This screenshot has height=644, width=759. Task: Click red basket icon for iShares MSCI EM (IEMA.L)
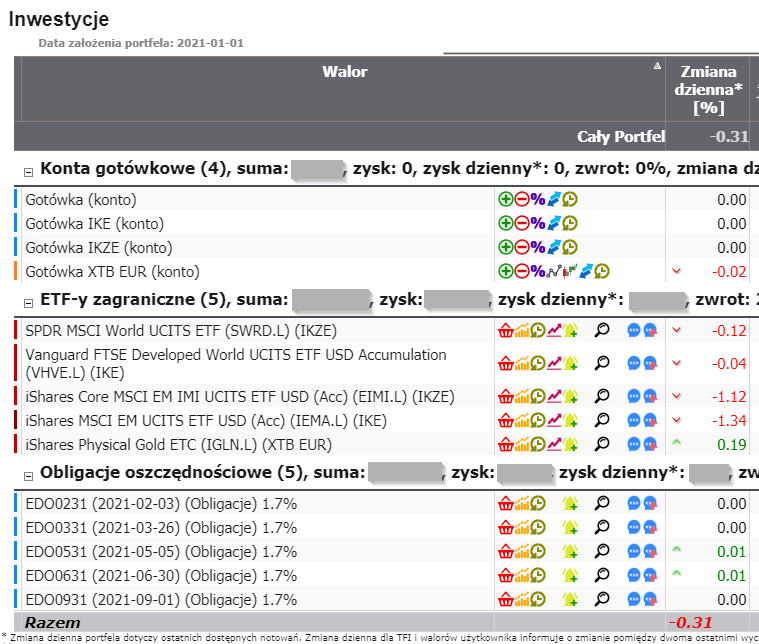[x=505, y=421]
